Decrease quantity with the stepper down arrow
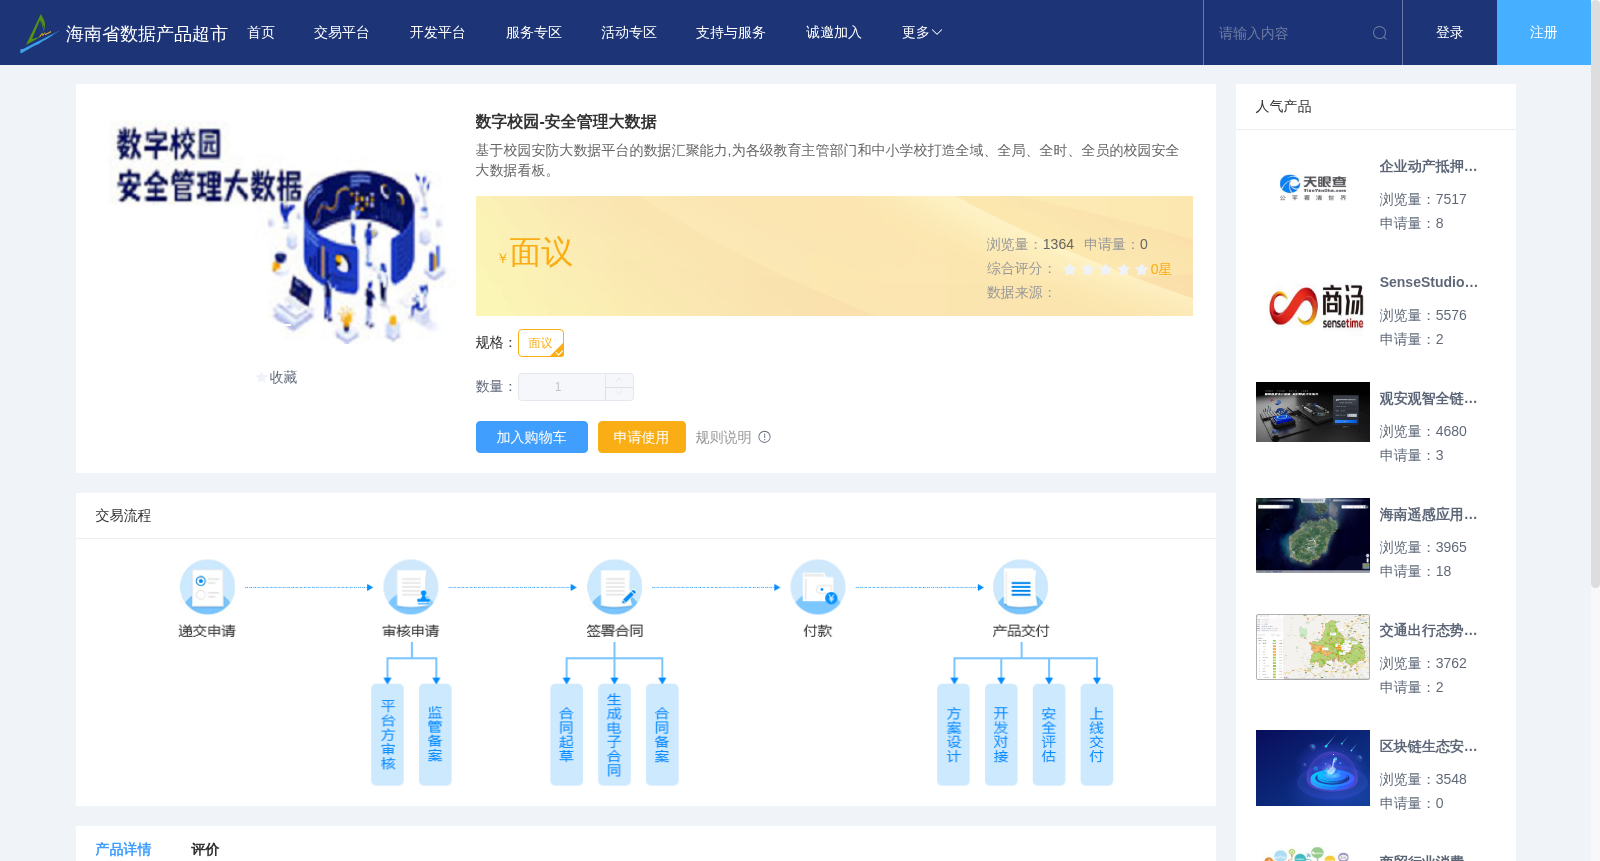The height and width of the screenshot is (861, 1600). (619, 394)
